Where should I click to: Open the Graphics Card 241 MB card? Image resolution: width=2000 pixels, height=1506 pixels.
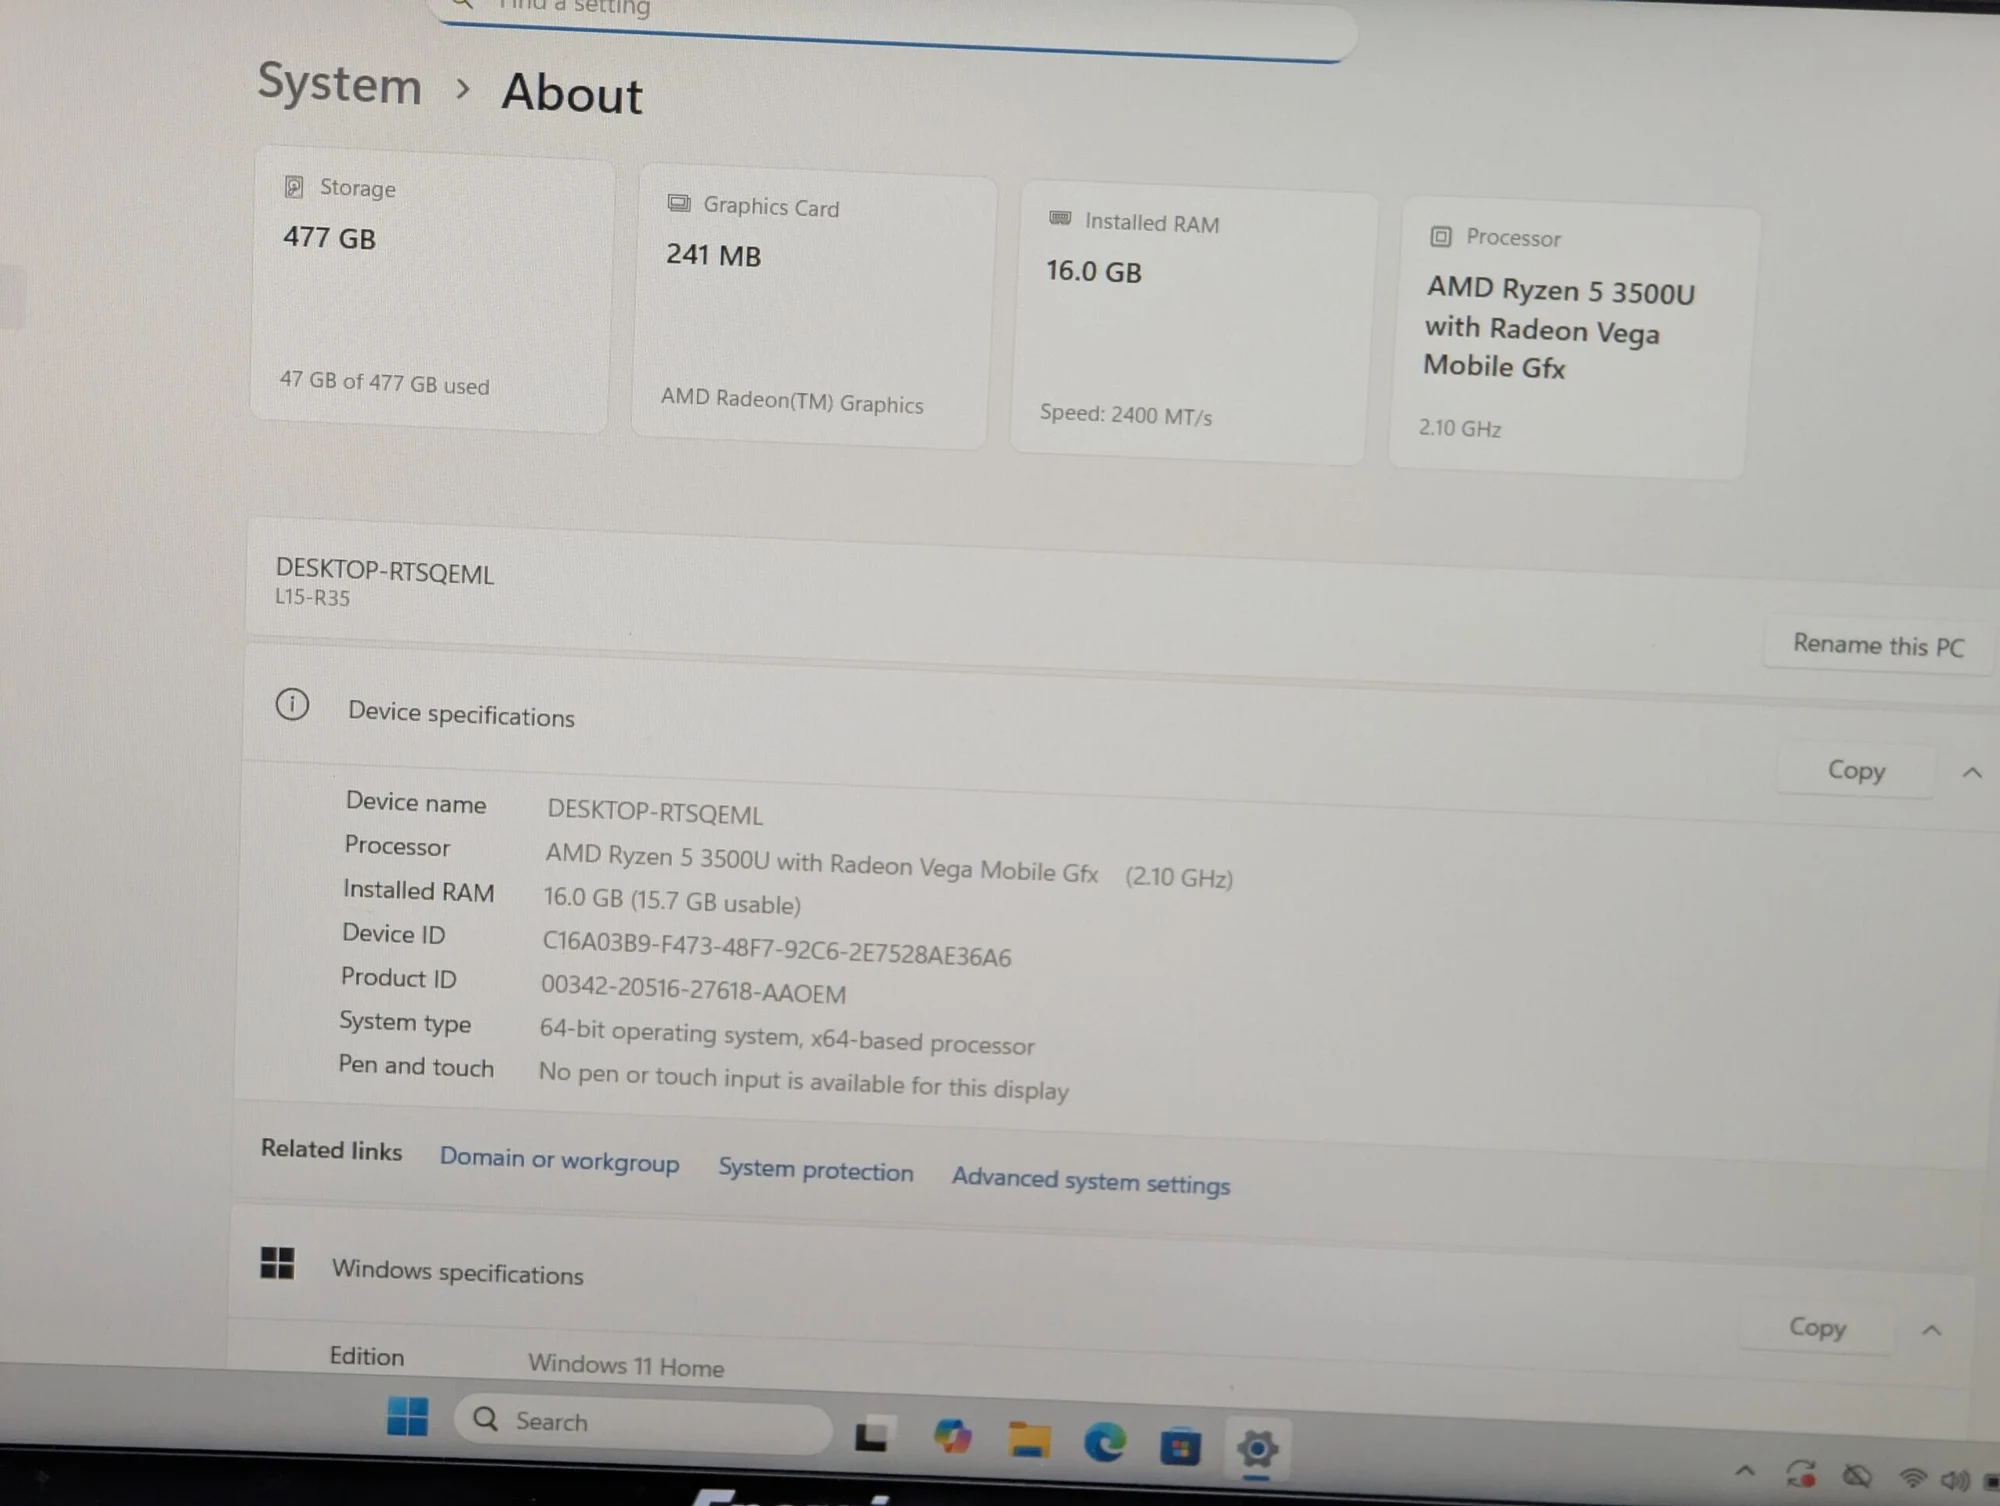pyautogui.click(x=813, y=306)
